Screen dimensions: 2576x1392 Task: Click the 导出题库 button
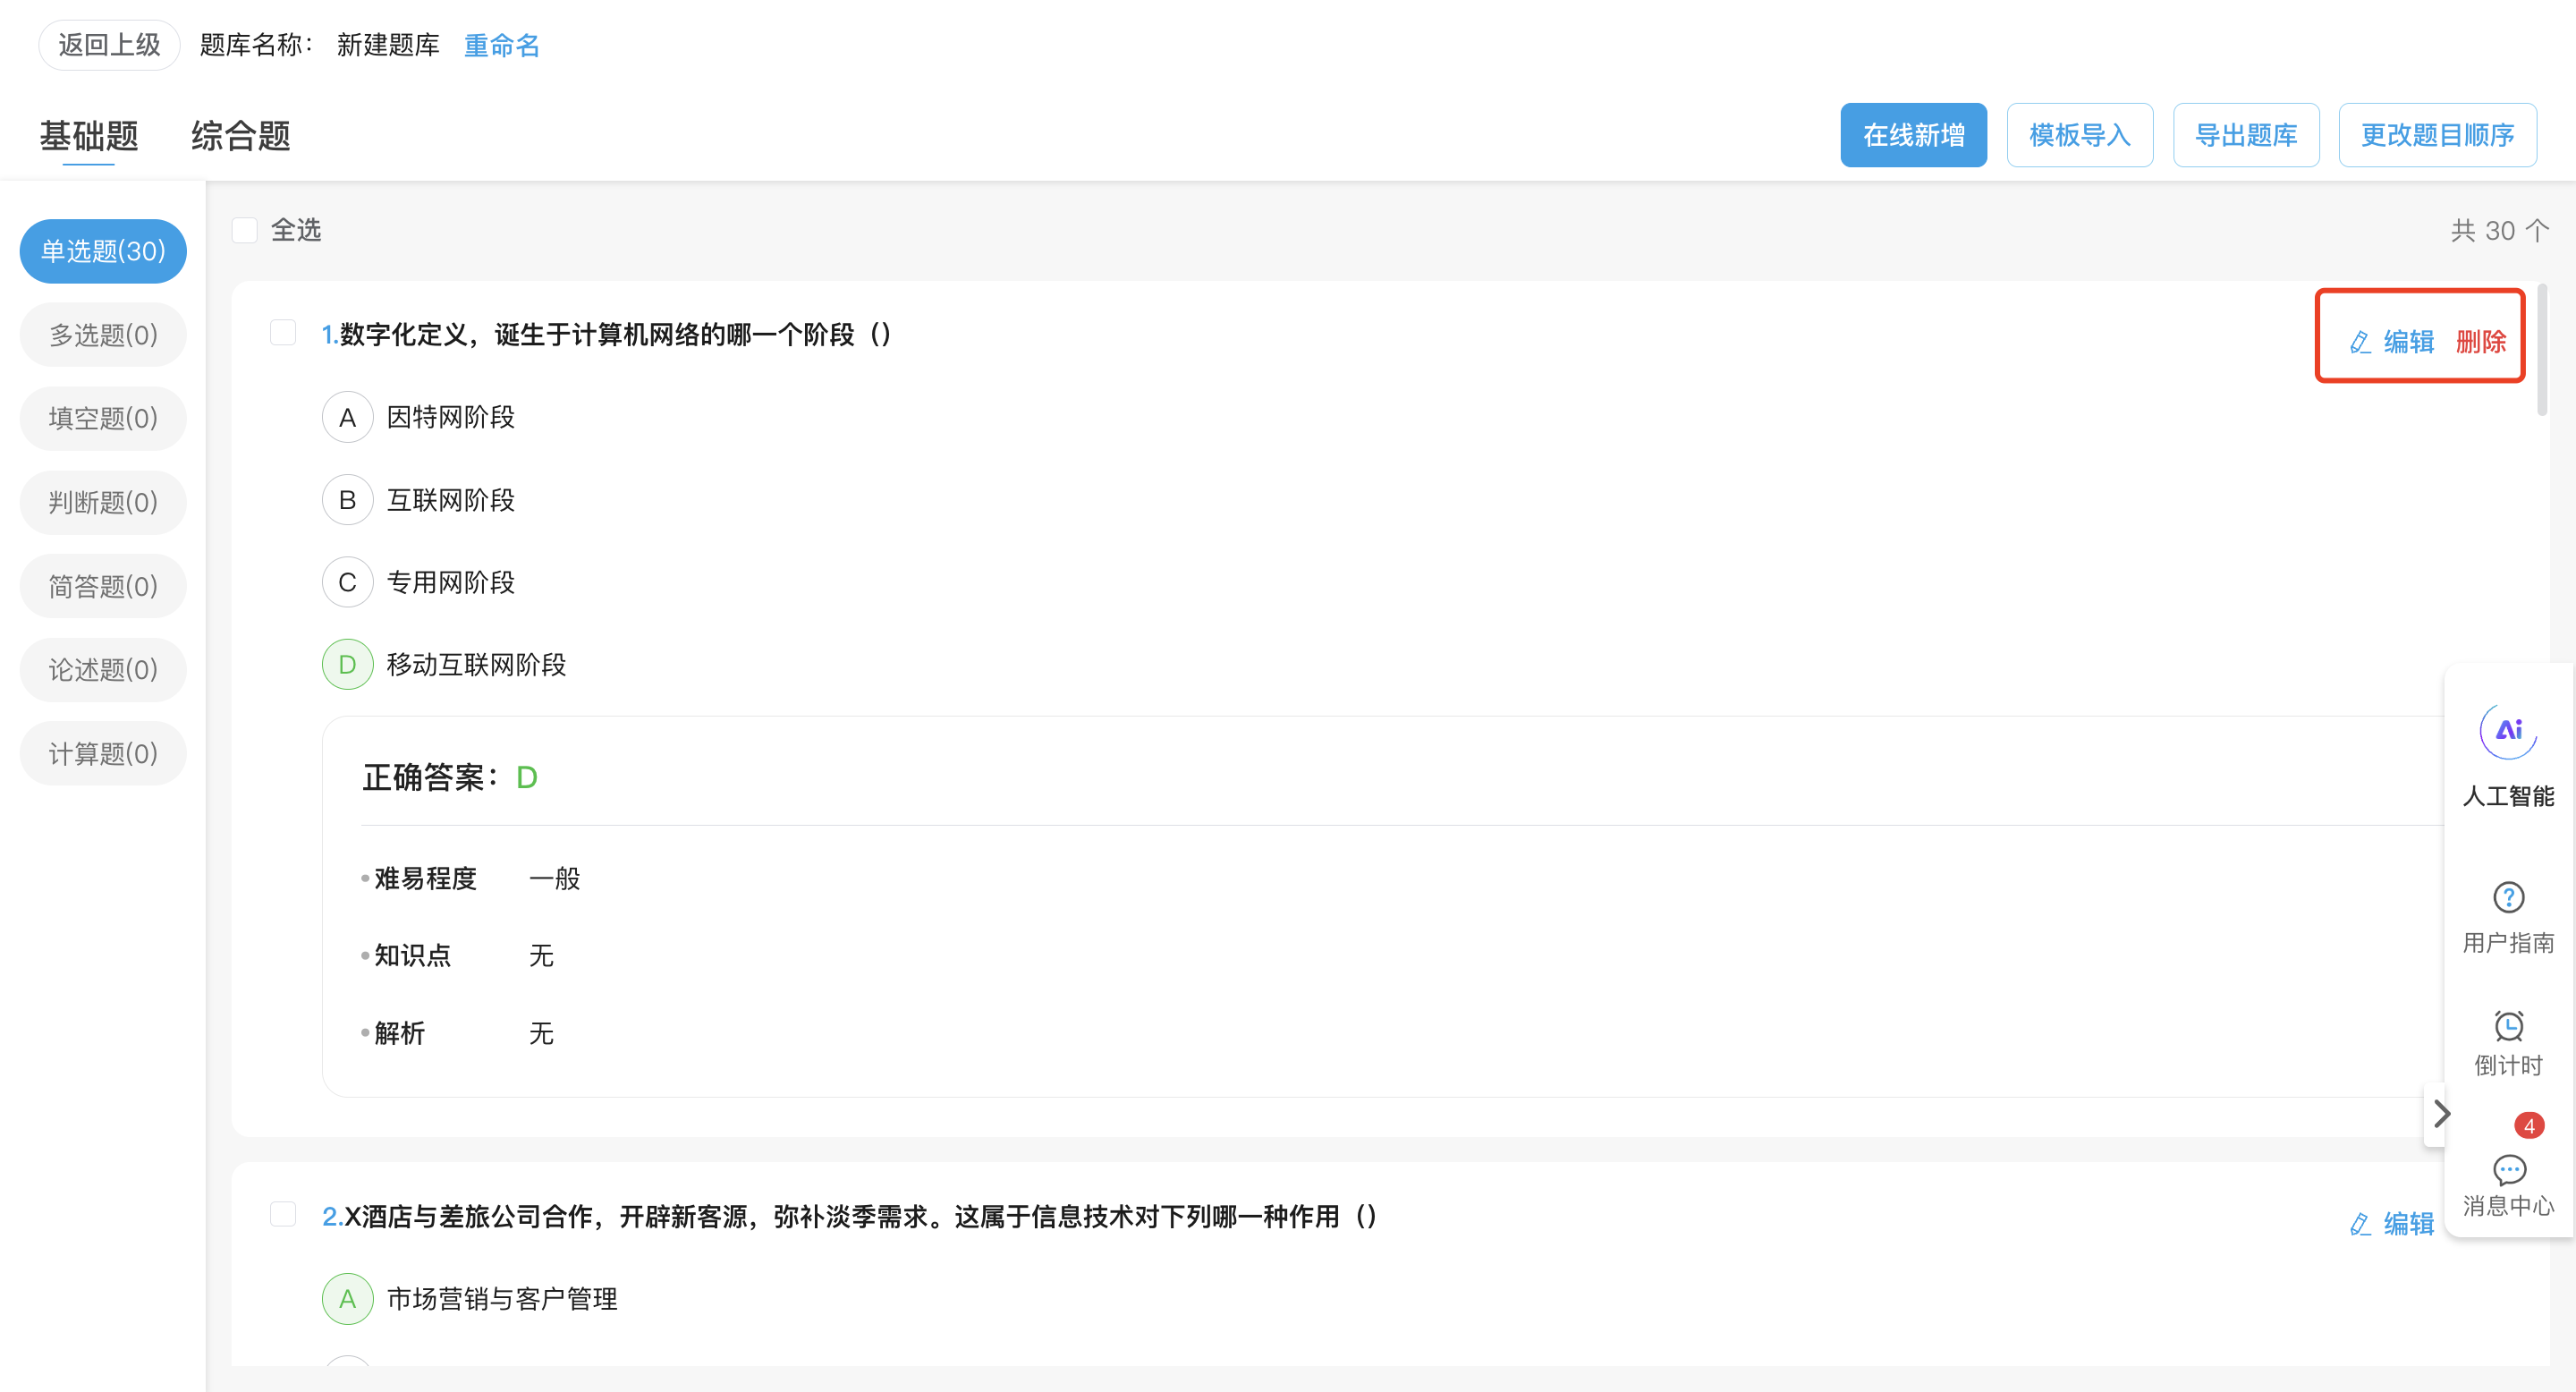tap(2245, 135)
